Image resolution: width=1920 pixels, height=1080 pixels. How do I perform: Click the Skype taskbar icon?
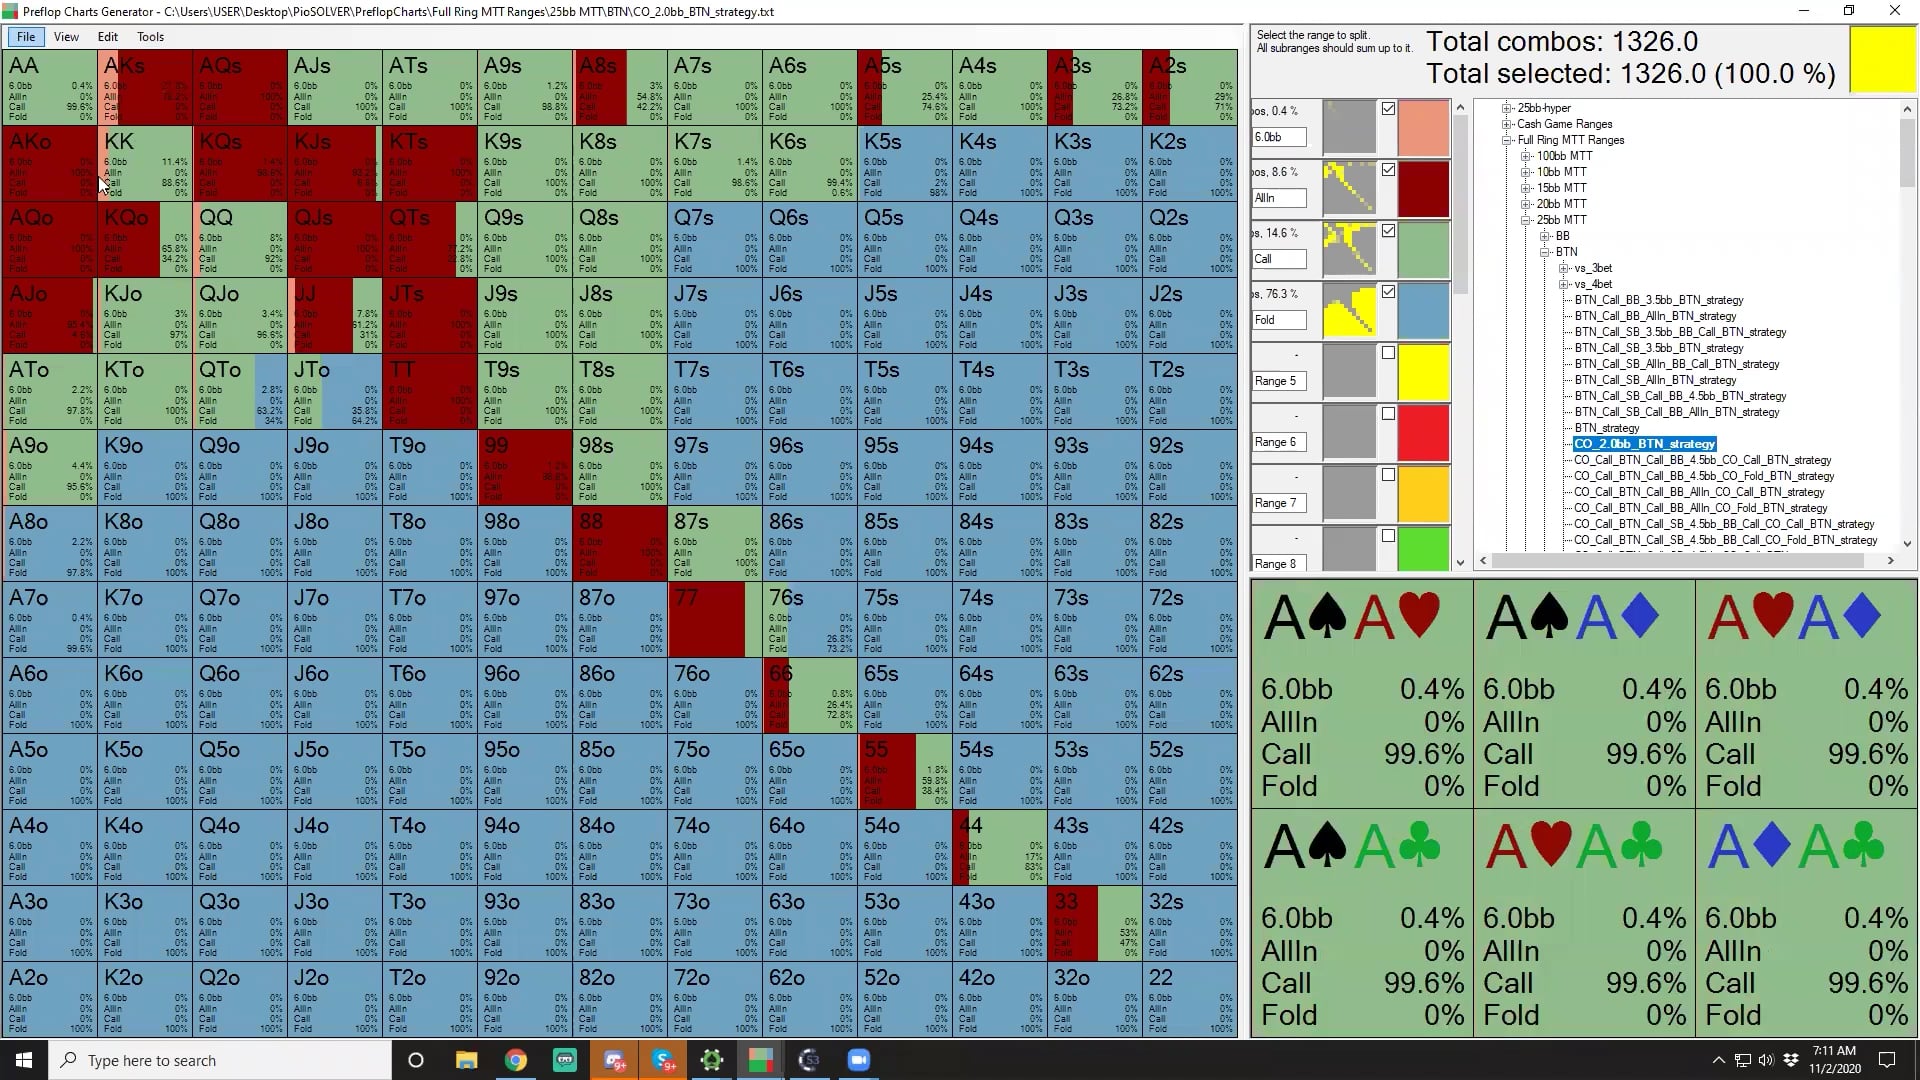pyautogui.click(x=662, y=1060)
